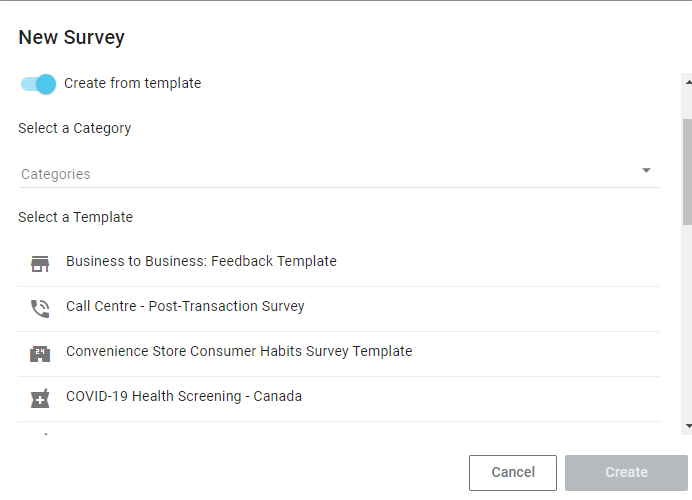Screen dimensions: 692x500
Task: Click the phone icon beside Call Centre survey
Action: tap(40, 309)
